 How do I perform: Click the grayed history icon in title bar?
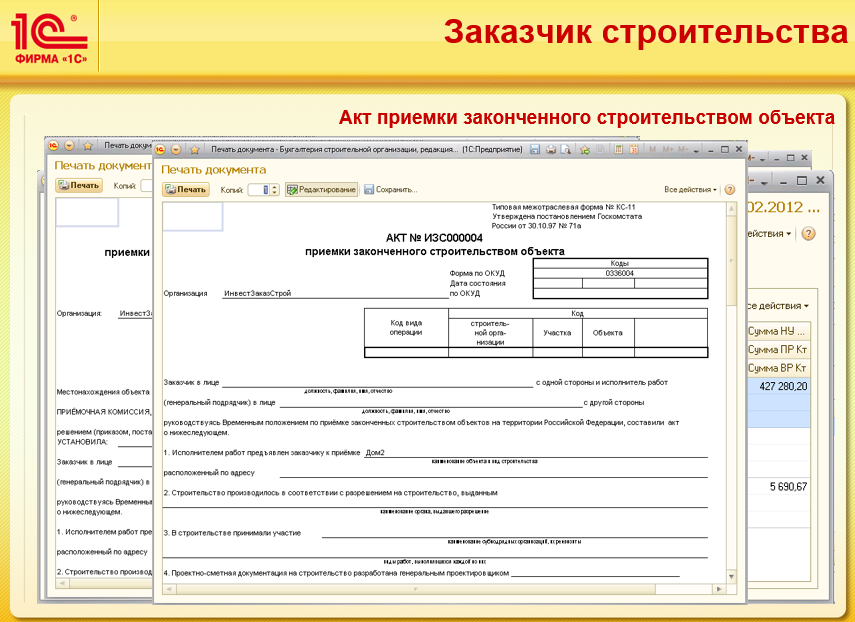coord(600,149)
